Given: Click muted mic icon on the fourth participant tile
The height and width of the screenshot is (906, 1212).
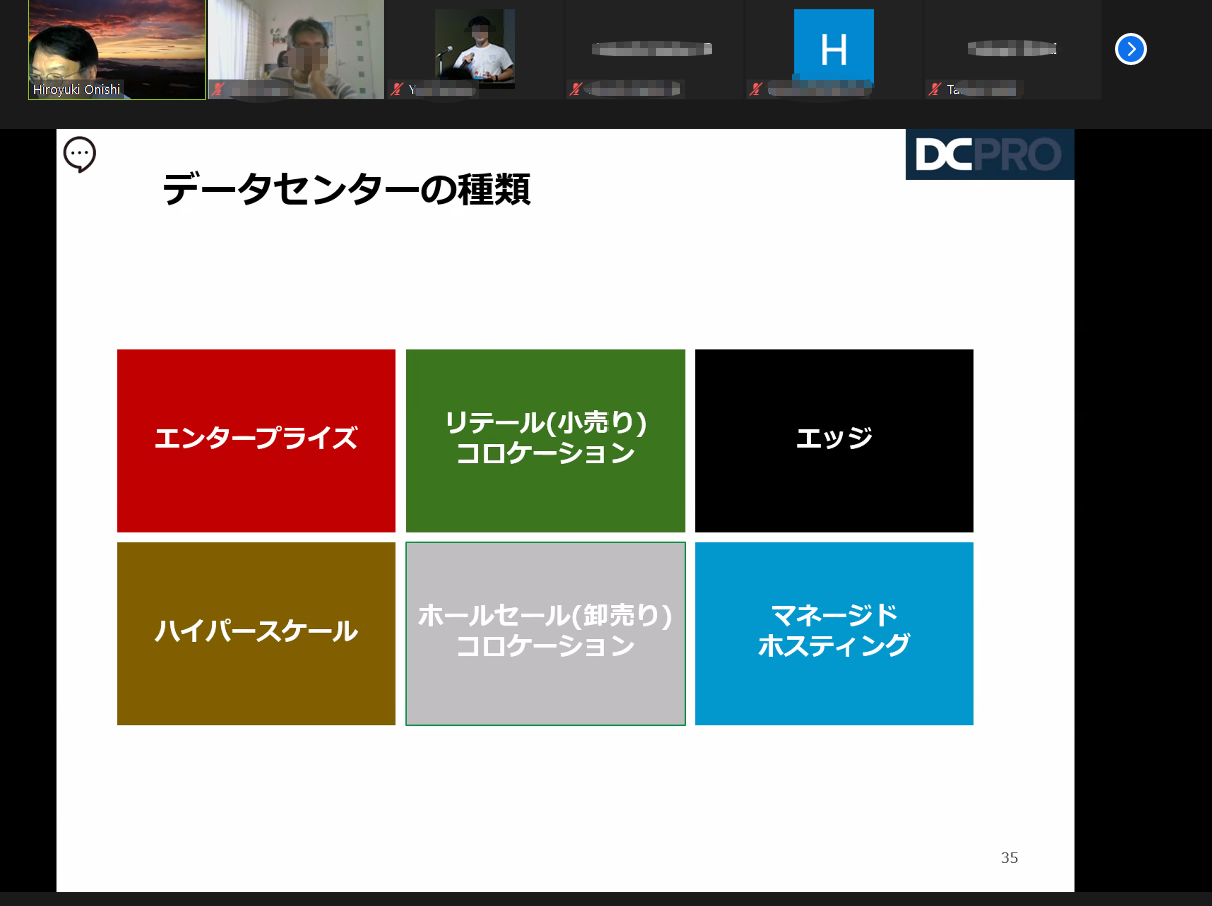Looking at the screenshot, I should click(575, 90).
